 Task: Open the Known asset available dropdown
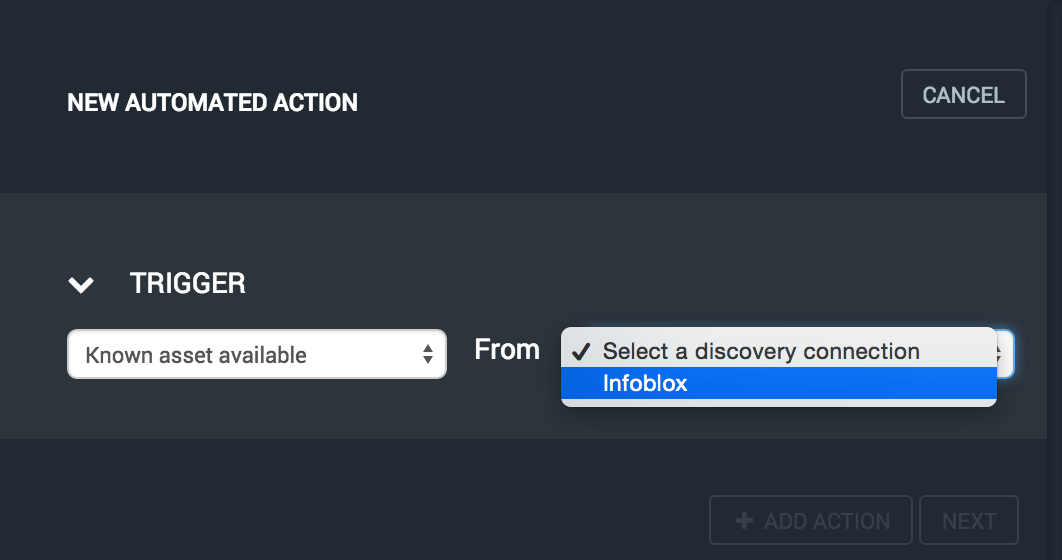[x=256, y=355]
